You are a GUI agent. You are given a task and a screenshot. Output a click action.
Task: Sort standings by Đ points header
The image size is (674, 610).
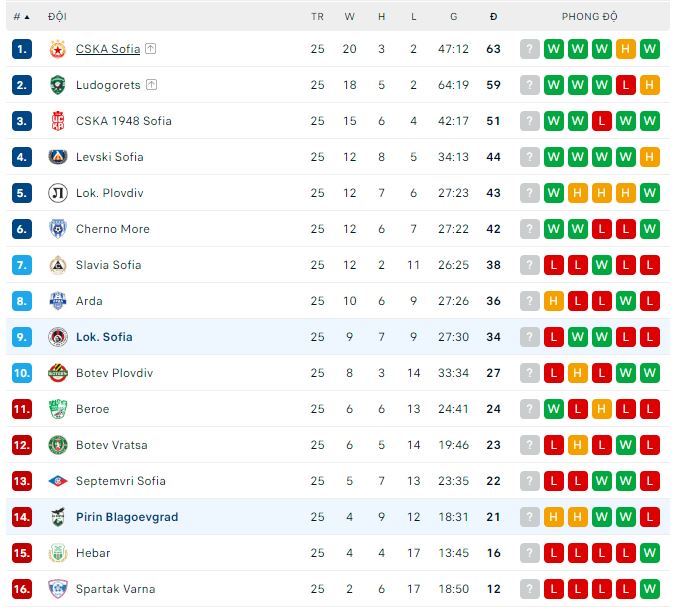(x=493, y=17)
